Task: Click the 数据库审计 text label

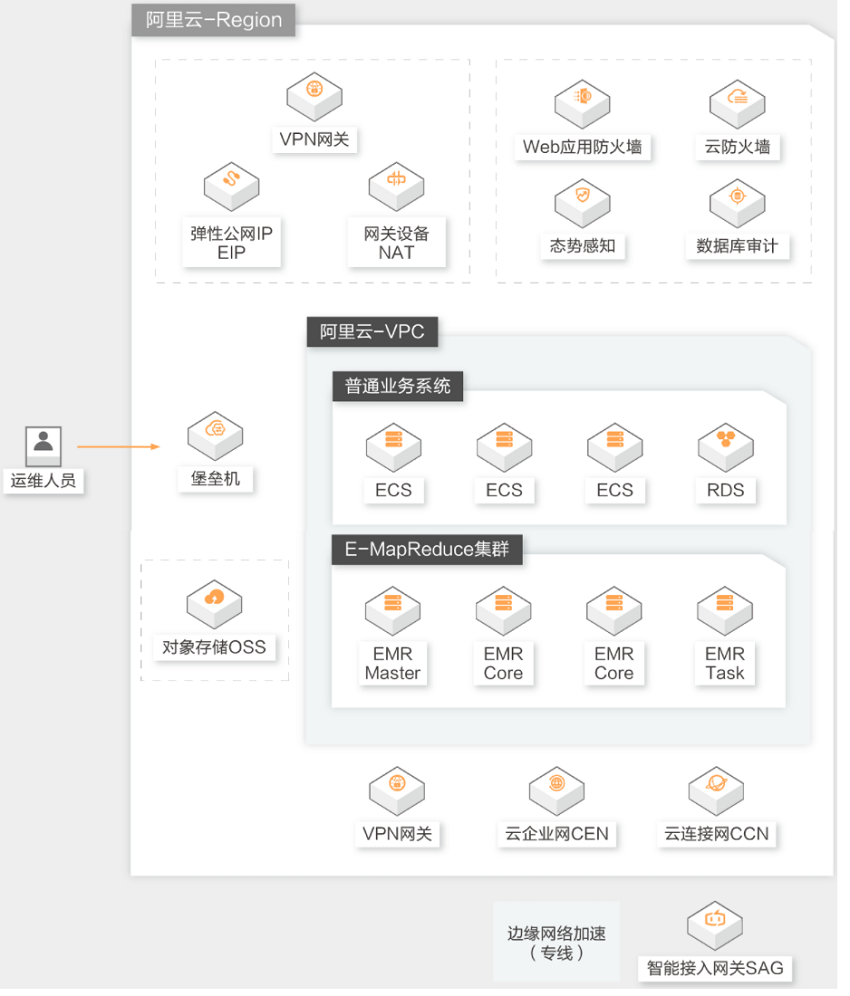Action: 738,246
